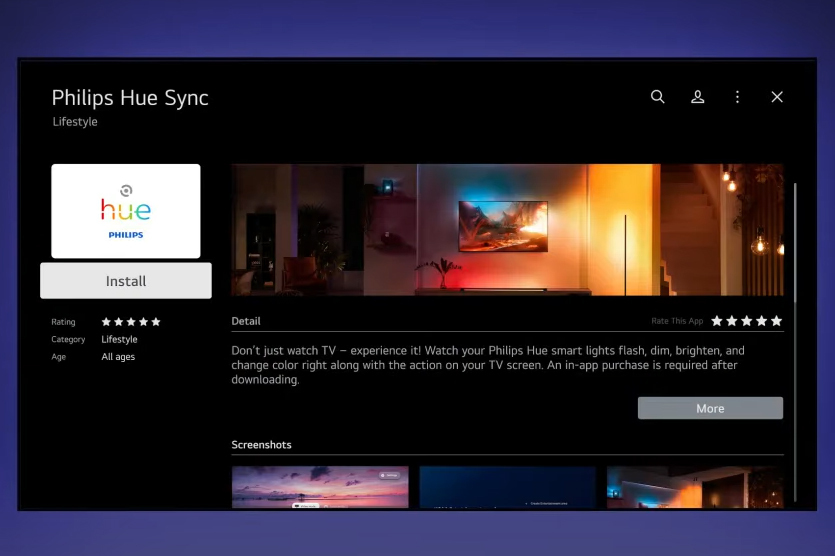The width and height of the screenshot is (835, 556).
Task: Click the Philips Hue app logo
Action: pyautogui.click(x=126, y=211)
